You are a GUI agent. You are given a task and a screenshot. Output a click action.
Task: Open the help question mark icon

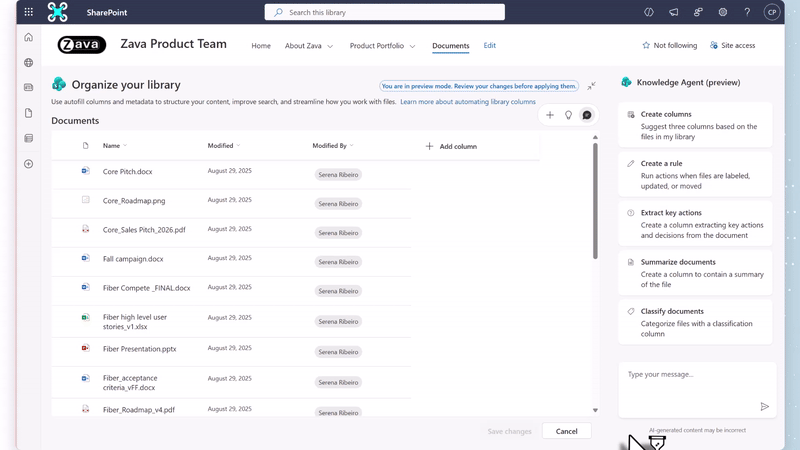click(x=747, y=12)
